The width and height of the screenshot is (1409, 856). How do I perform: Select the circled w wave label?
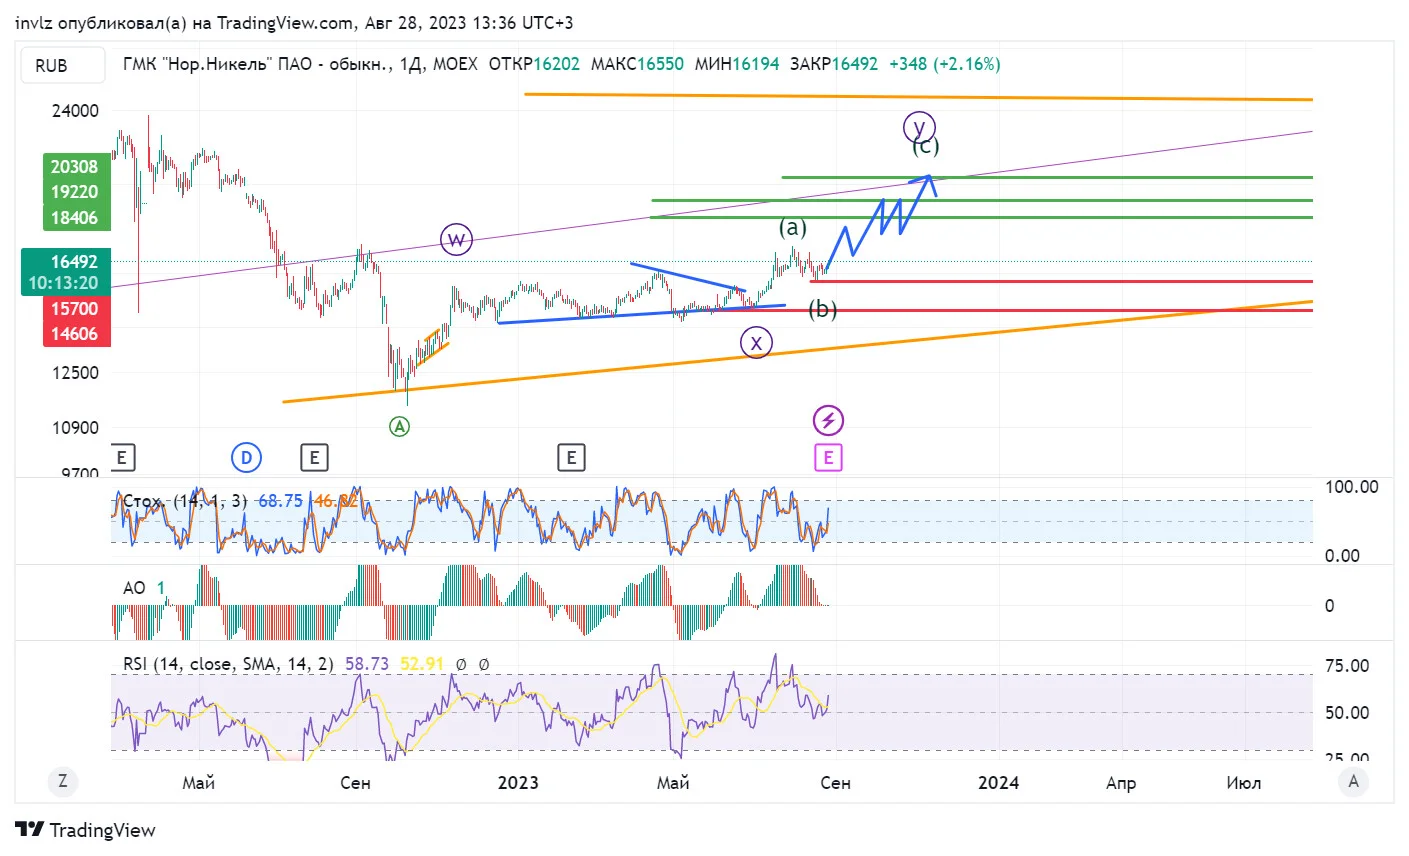click(456, 240)
